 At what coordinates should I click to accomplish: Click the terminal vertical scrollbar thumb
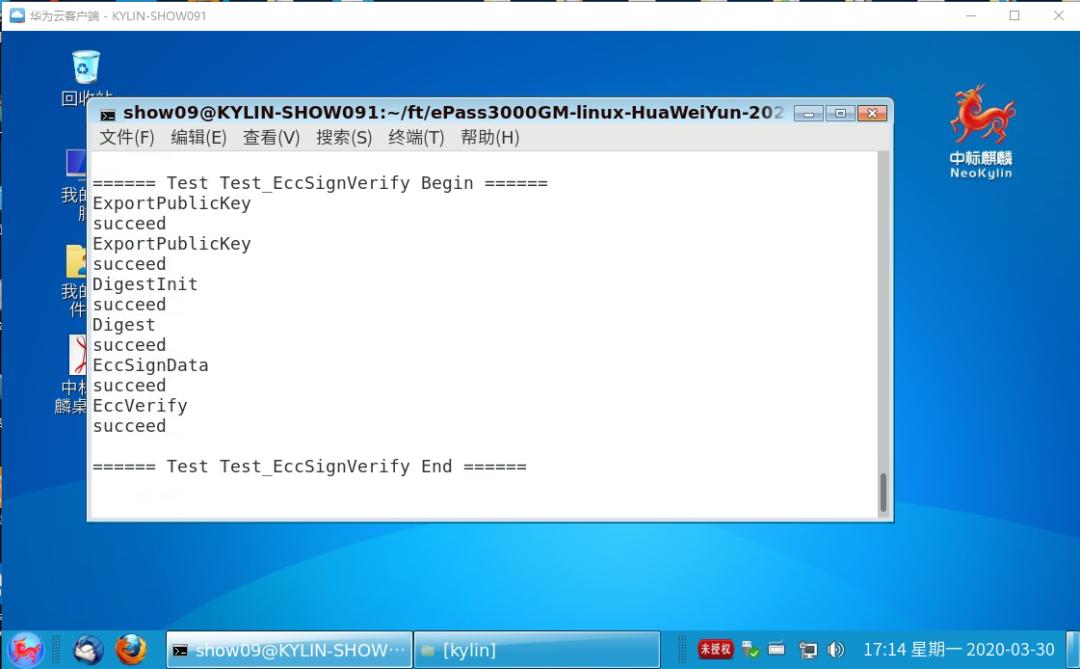[883, 492]
